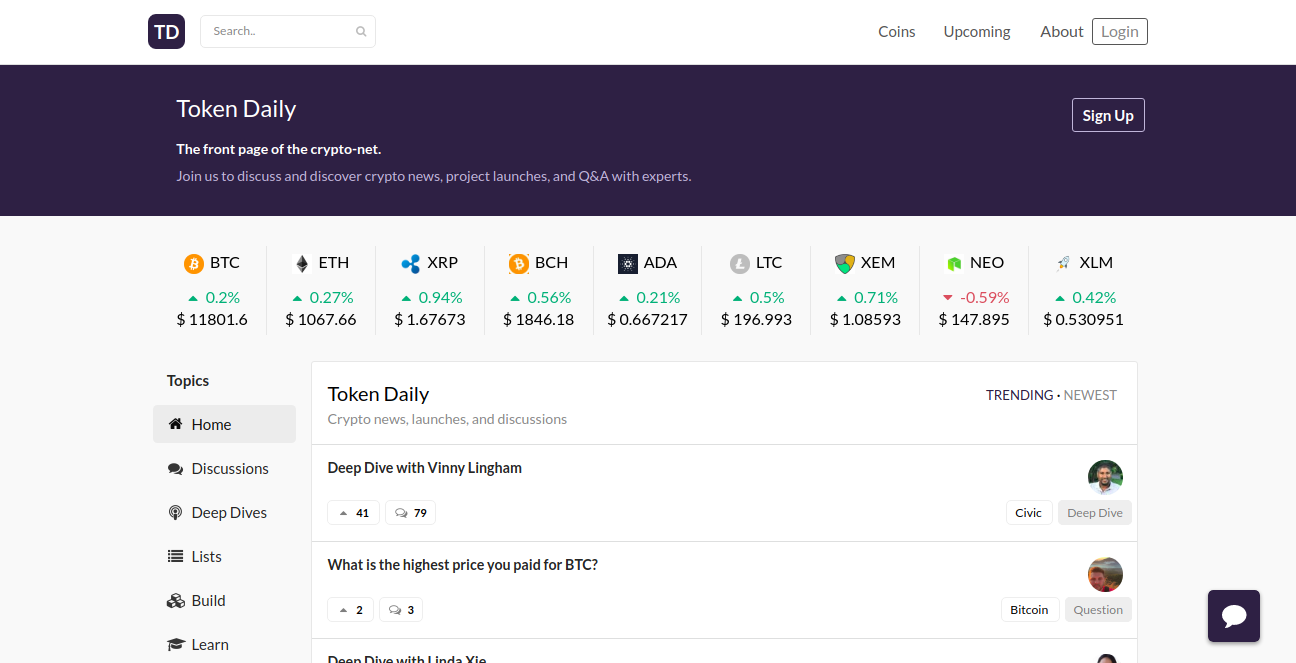Click the Bitcoin BTC coin icon
Viewport: 1296px width, 663px height.
[x=194, y=263]
